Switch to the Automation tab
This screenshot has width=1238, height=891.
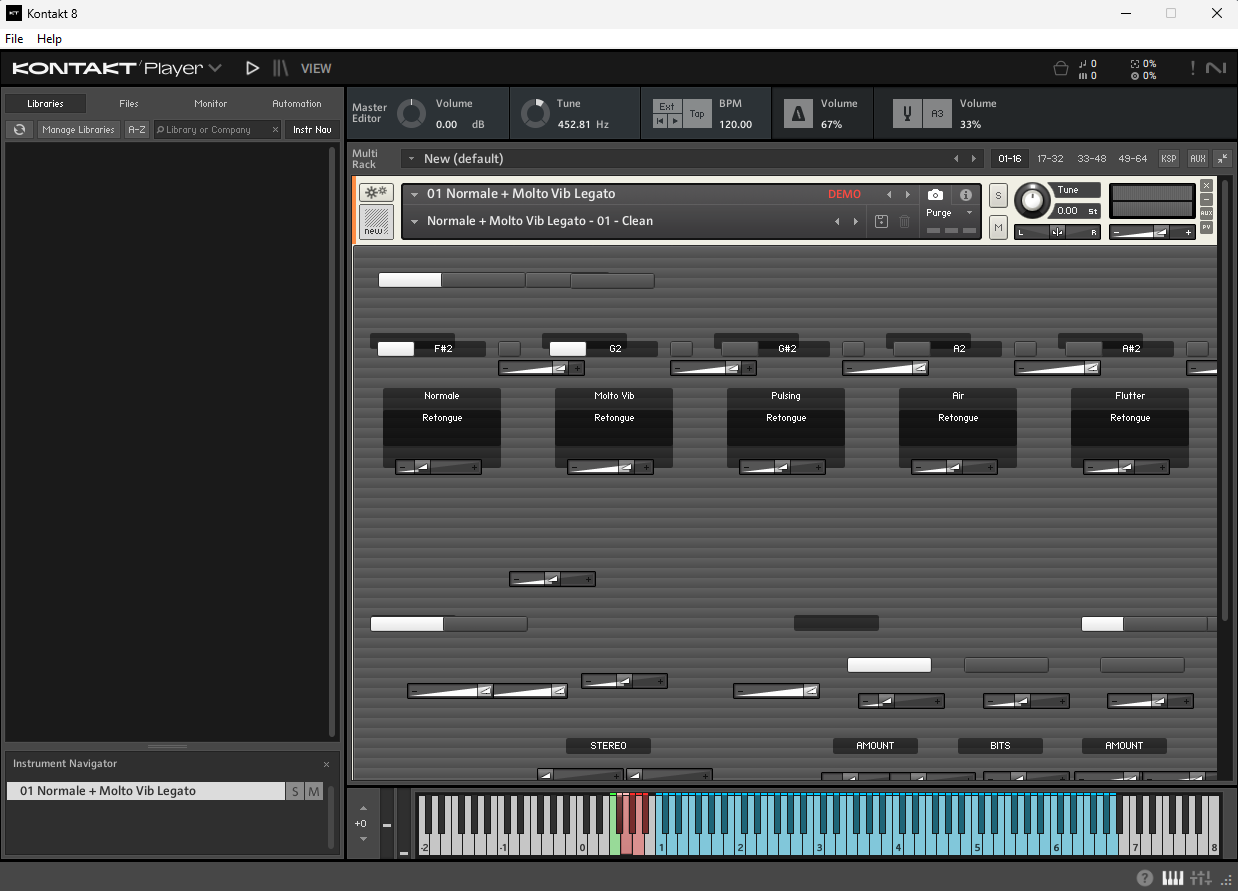pos(297,104)
